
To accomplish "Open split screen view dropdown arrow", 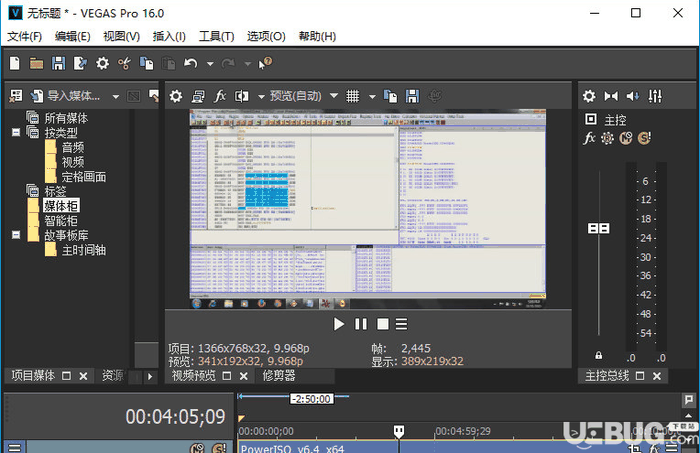I will click(262, 96).
